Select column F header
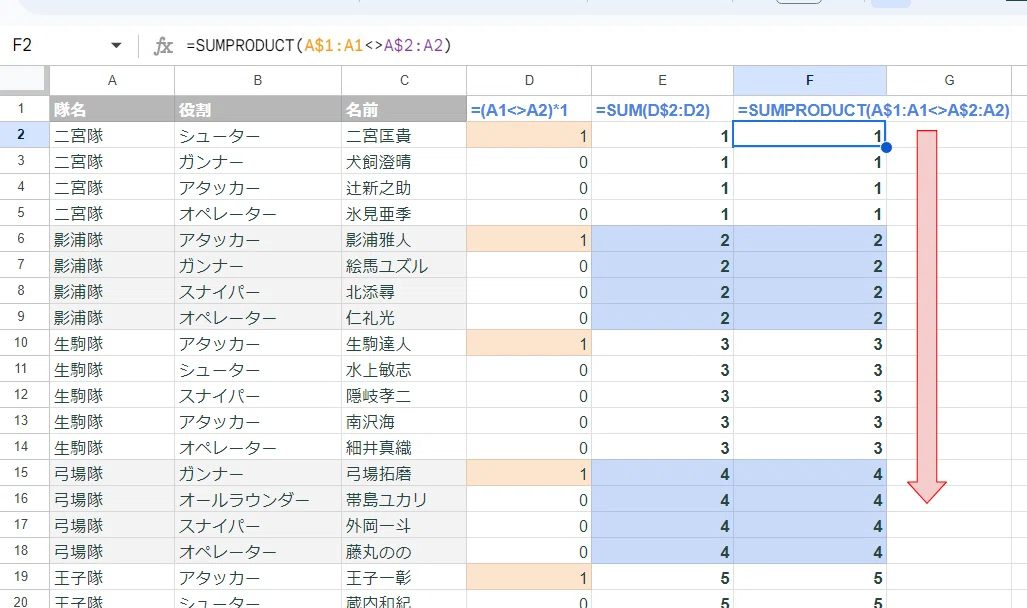 click(810, 81)
